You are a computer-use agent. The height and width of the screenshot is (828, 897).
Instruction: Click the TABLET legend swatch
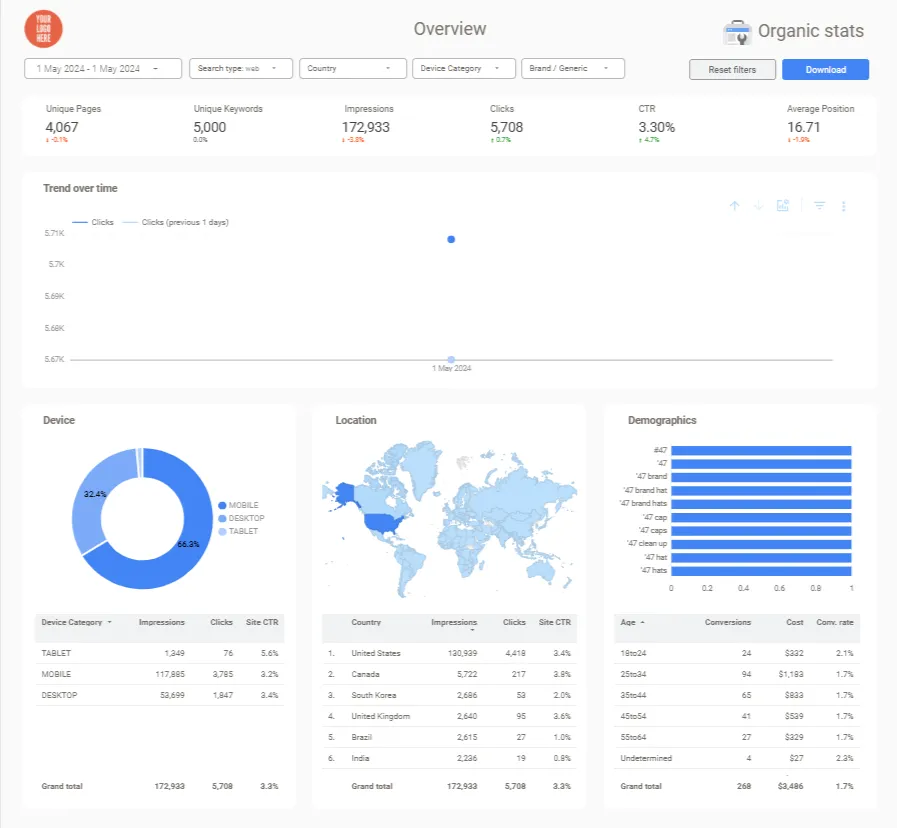[223, 532]
